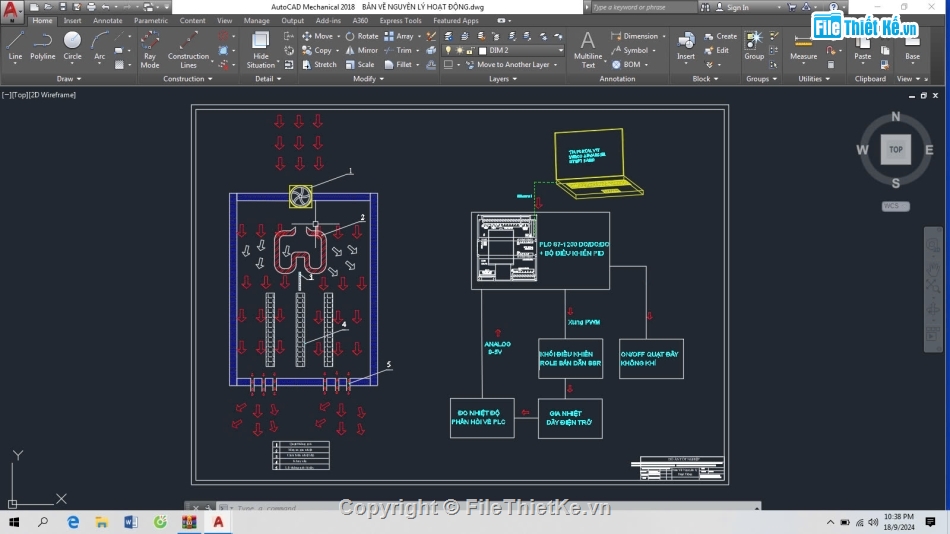Viewport: 950px width, 534px height.
Task: Open the Manage ribbon tab
Action: click(x=256, y=21)
